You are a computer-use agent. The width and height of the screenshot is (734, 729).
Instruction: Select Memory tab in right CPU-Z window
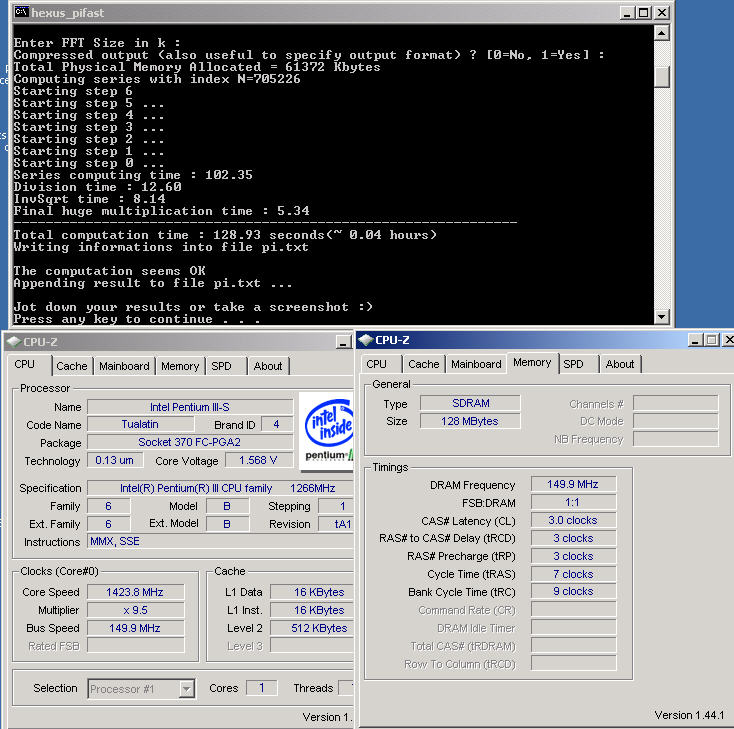coord(532,363)
